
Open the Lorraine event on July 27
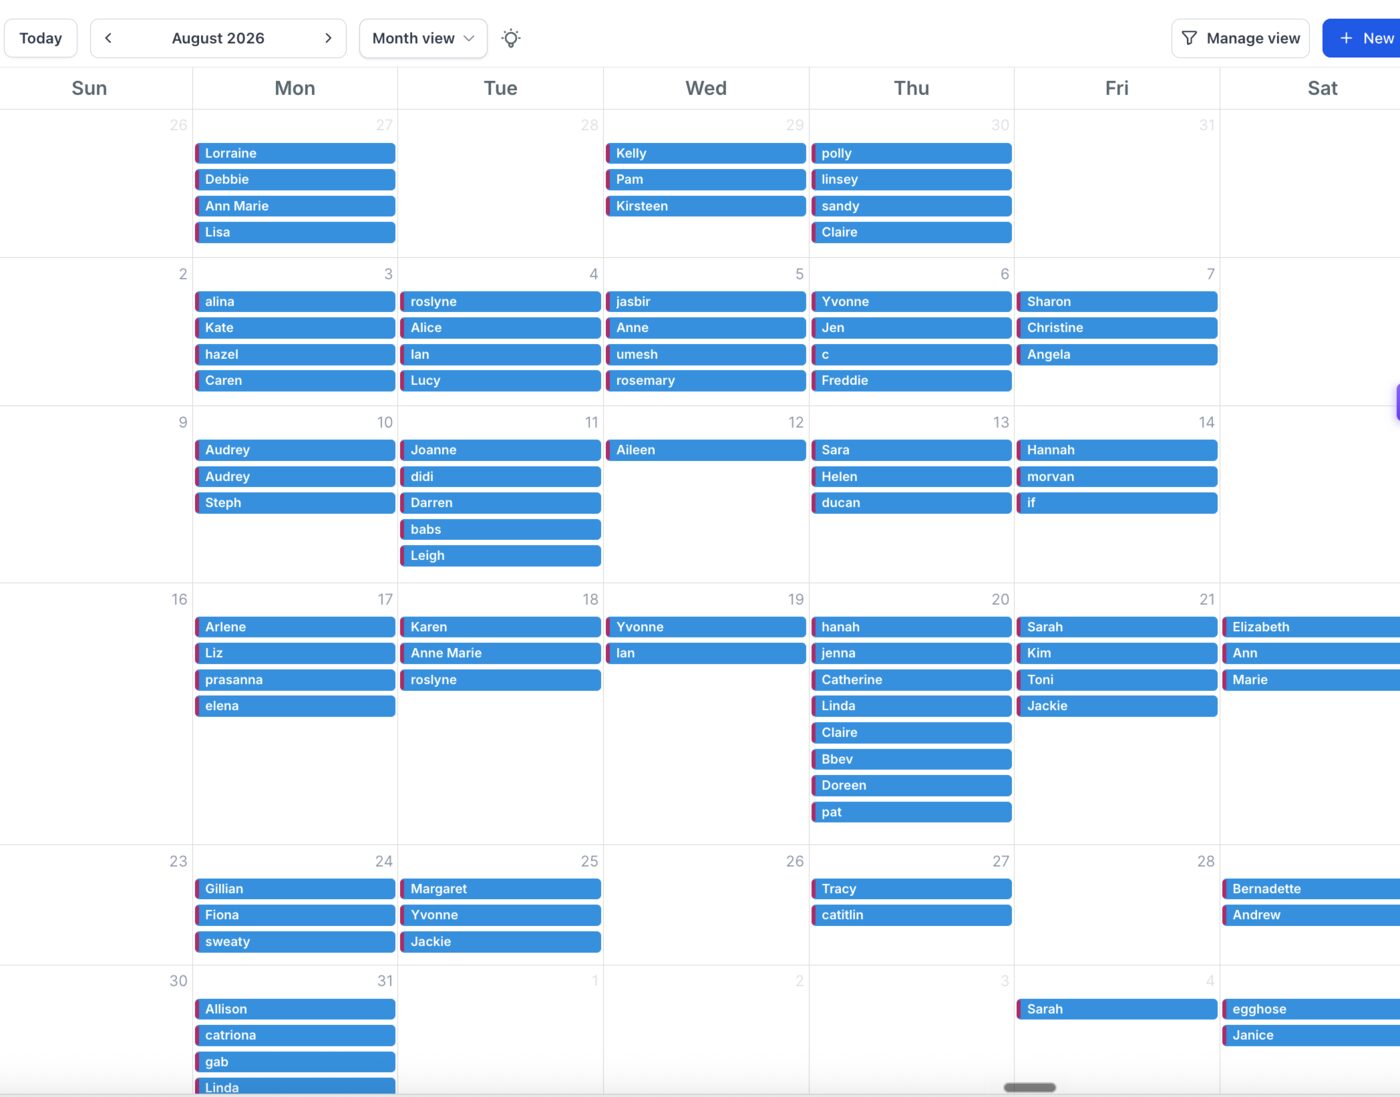point(295,153)
